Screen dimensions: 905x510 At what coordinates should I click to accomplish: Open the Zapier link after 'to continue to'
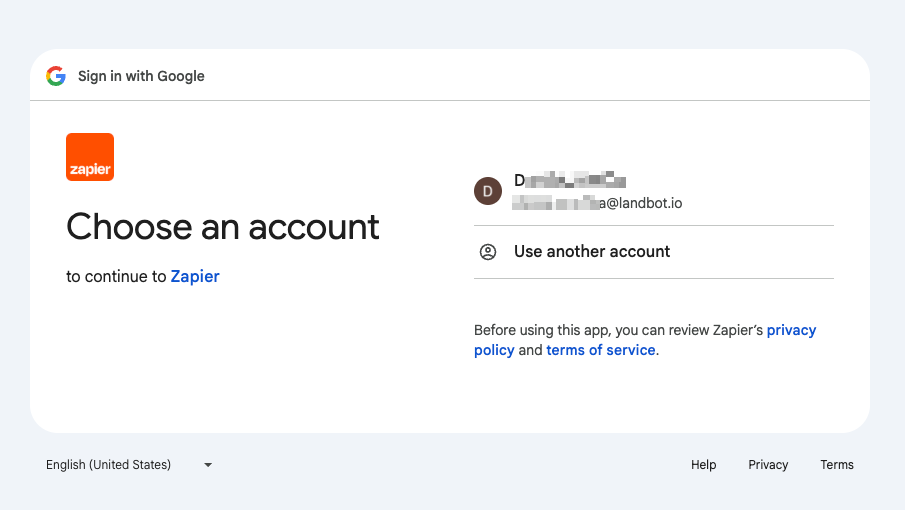click(195, 277)
